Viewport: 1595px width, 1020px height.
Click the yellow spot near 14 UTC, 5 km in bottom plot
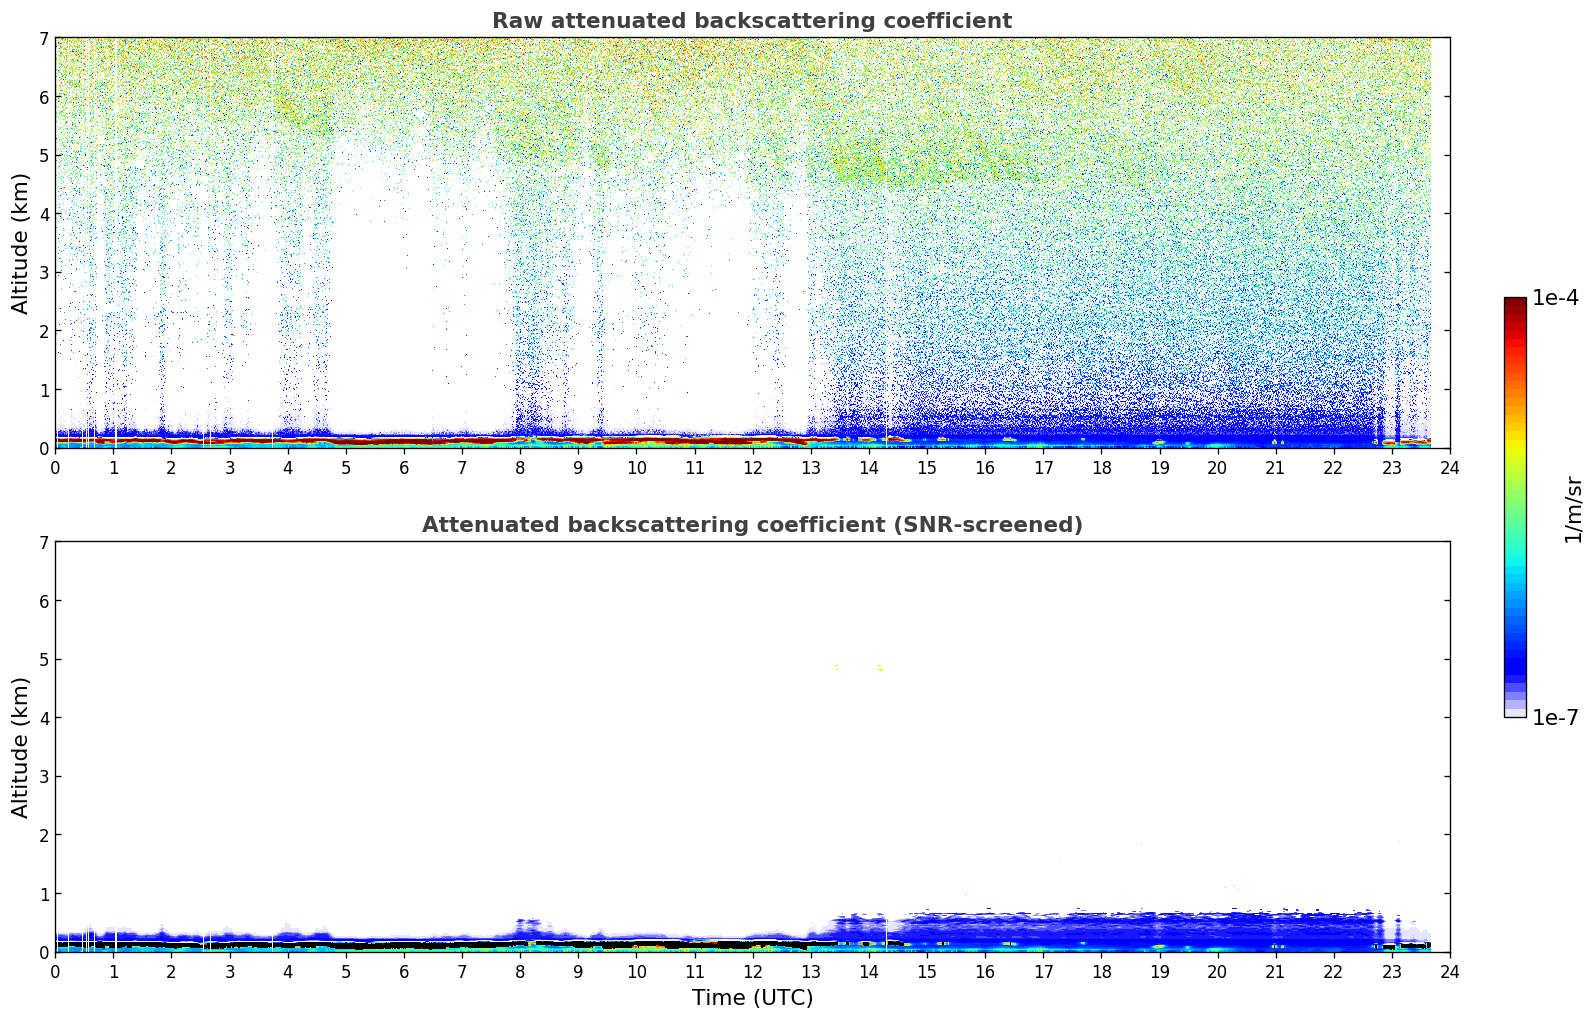(881, 670)
